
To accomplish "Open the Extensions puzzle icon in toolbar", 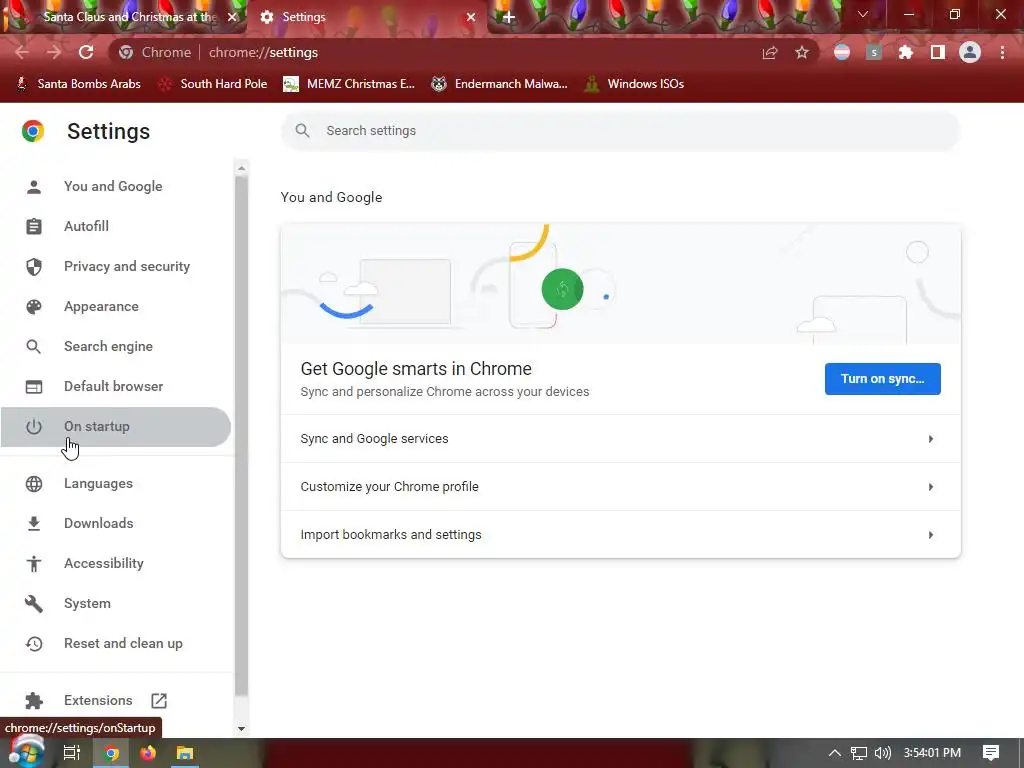I will click(906, 52).
